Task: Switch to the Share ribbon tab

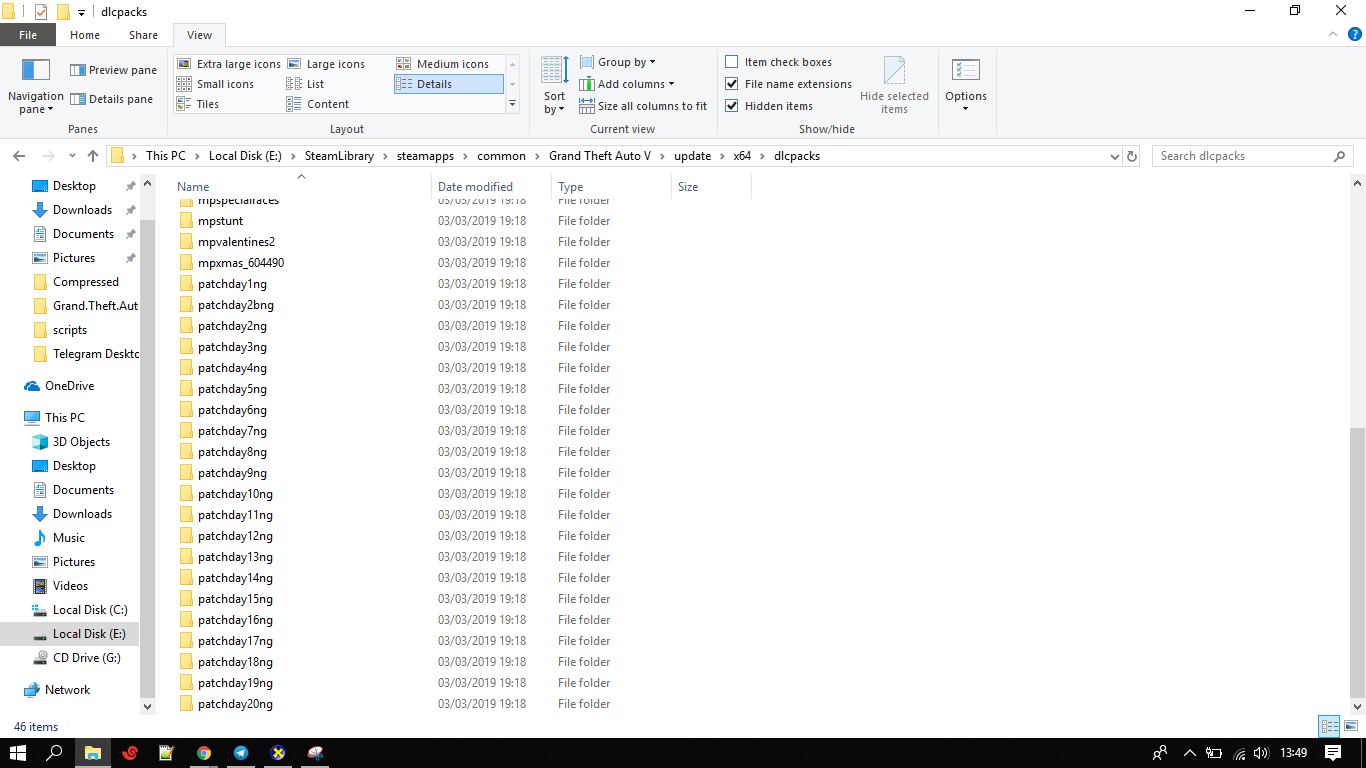Action: point(143,35)
